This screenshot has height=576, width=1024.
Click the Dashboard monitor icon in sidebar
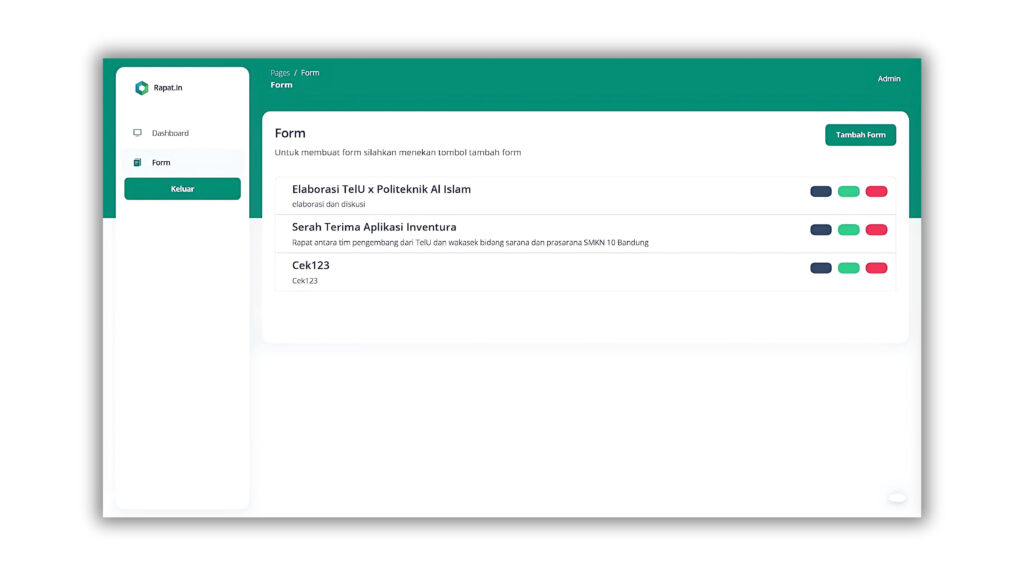coord(137,133)
